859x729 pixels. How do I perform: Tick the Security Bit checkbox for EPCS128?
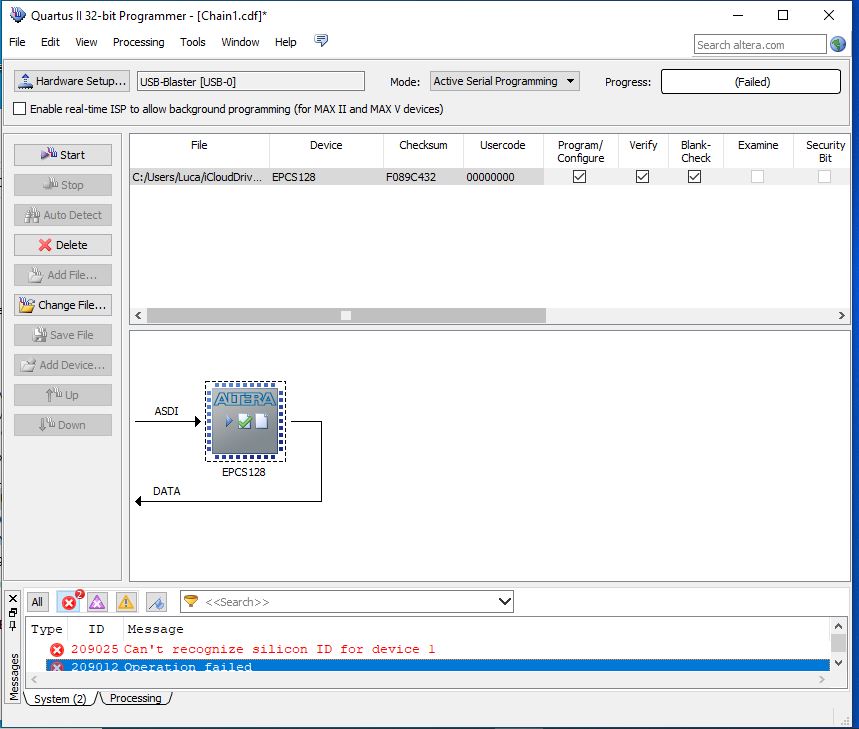coord(824,176)
